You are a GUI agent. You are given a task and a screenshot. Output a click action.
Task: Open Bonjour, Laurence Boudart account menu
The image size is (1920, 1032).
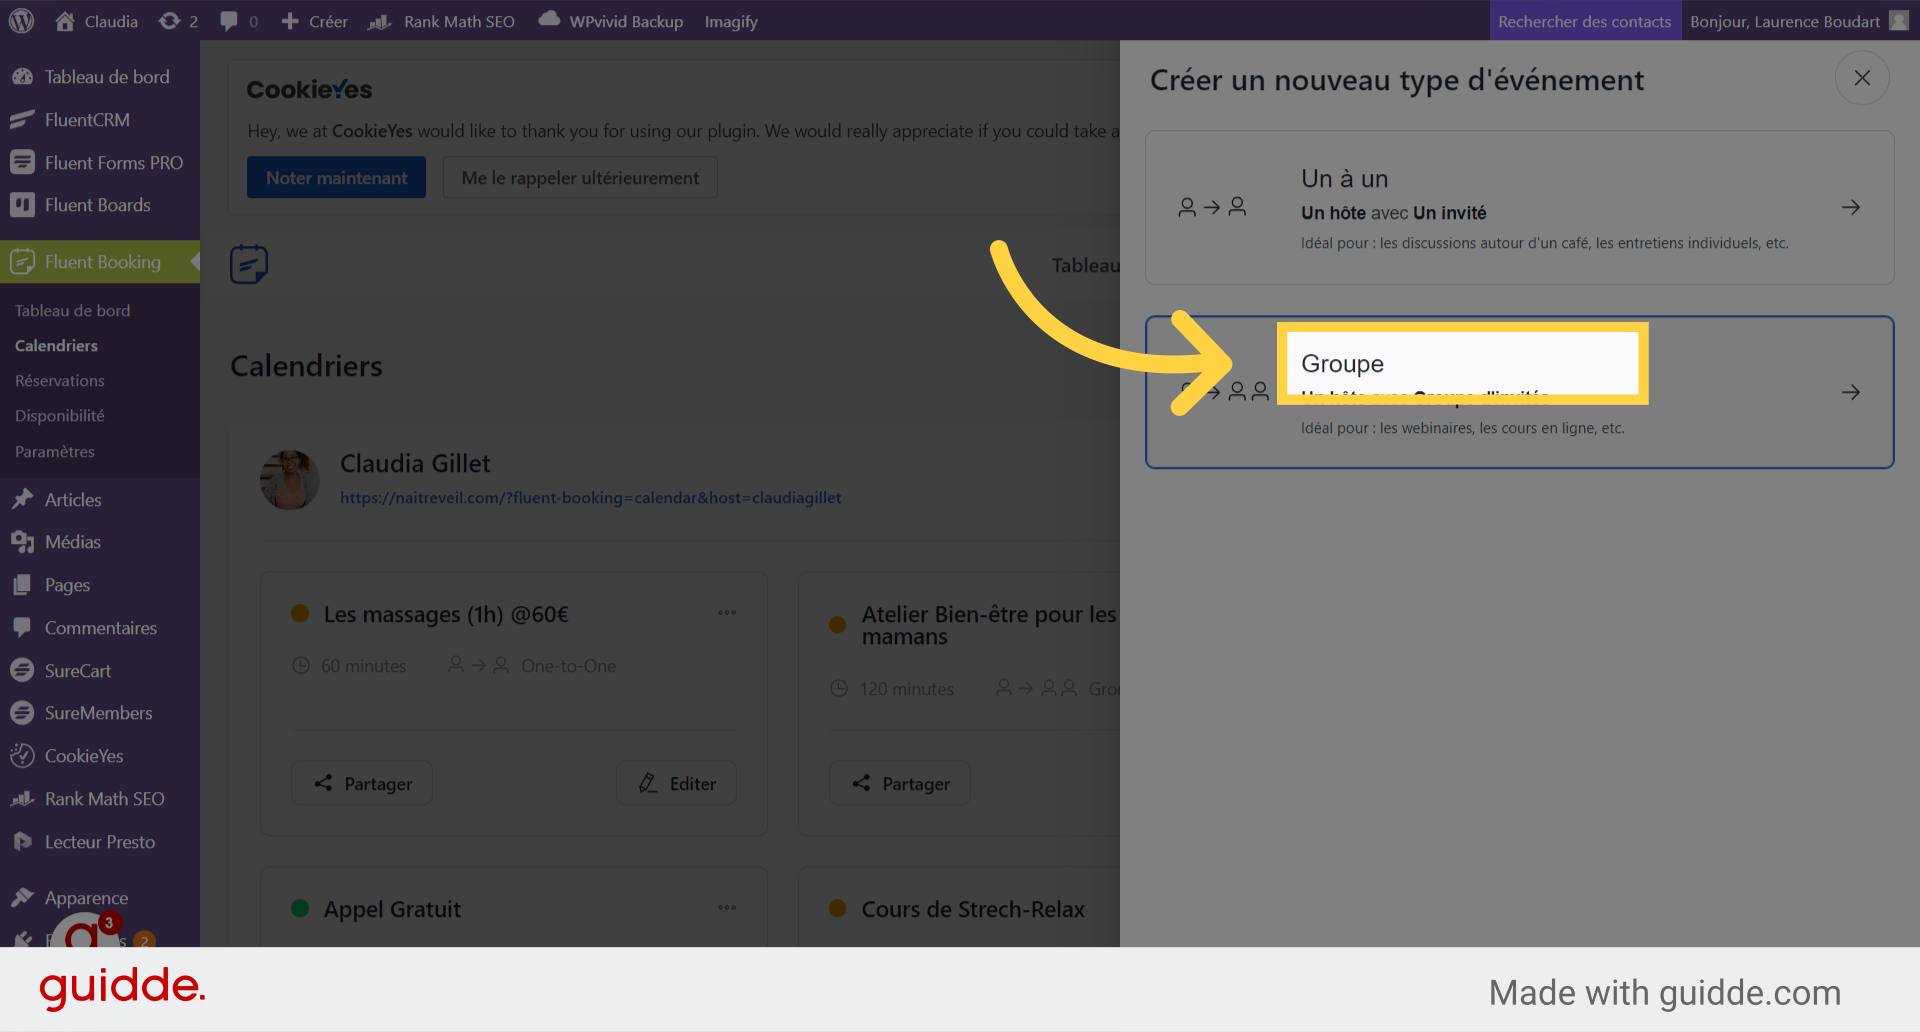[1799, 21]
